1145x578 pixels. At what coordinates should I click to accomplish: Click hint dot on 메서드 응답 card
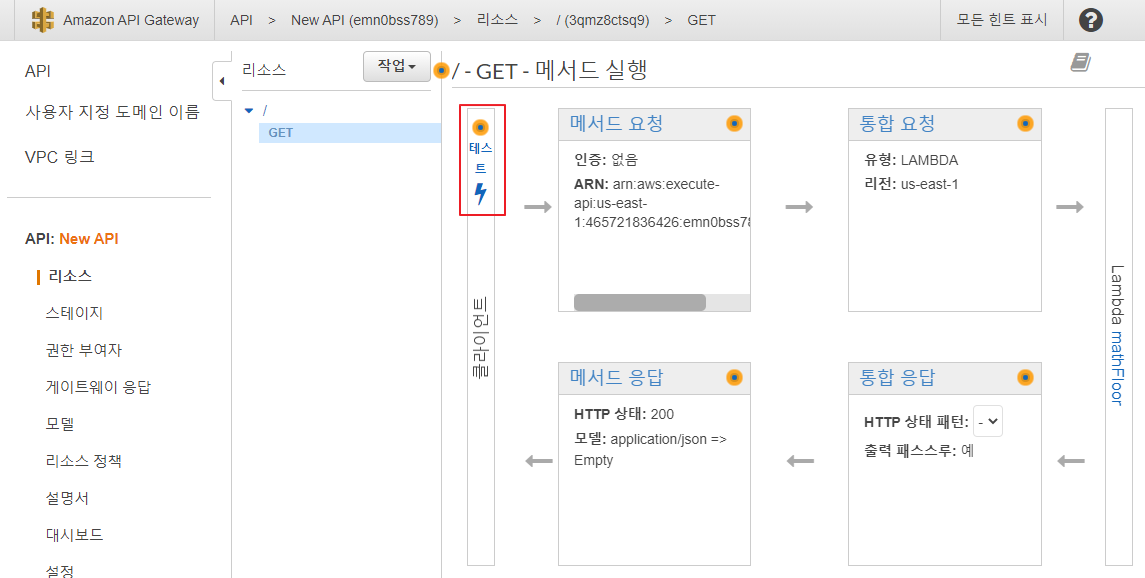coord(734,377)
